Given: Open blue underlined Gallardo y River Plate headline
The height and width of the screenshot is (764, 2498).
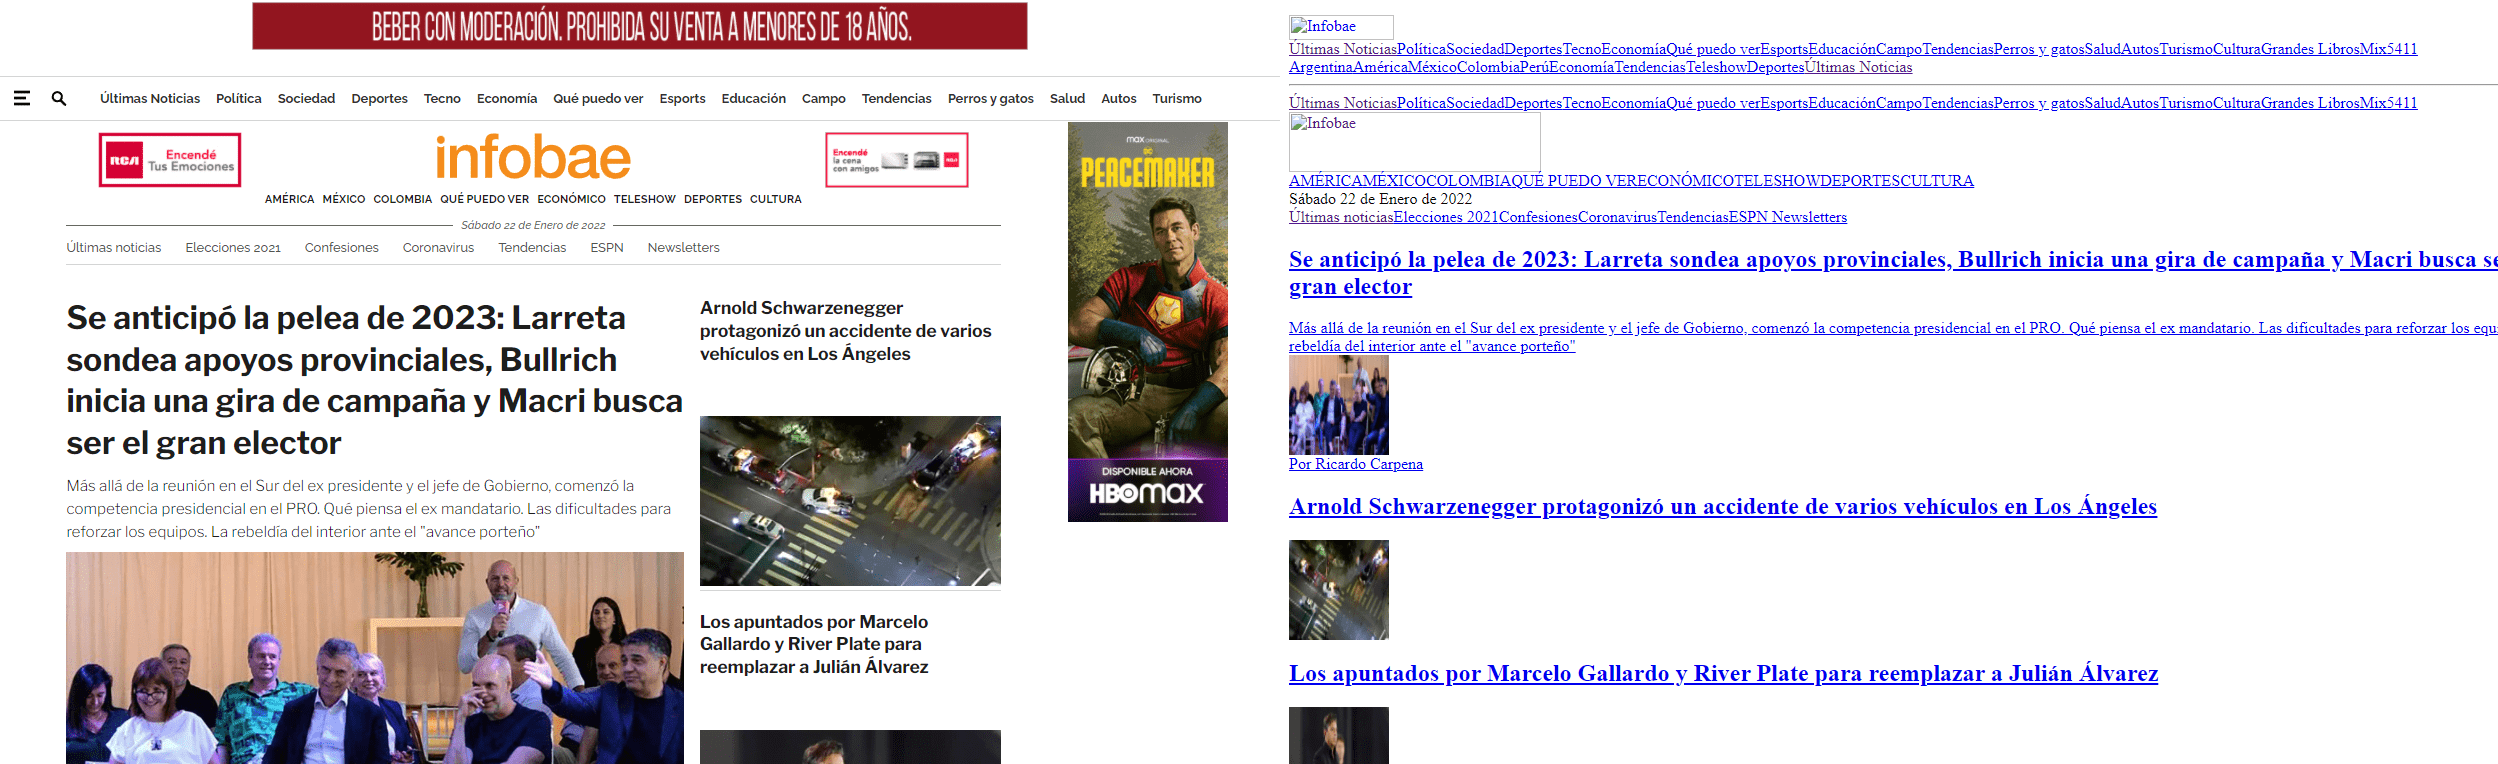Looking at the screenshot, I should click(1723, 674).
